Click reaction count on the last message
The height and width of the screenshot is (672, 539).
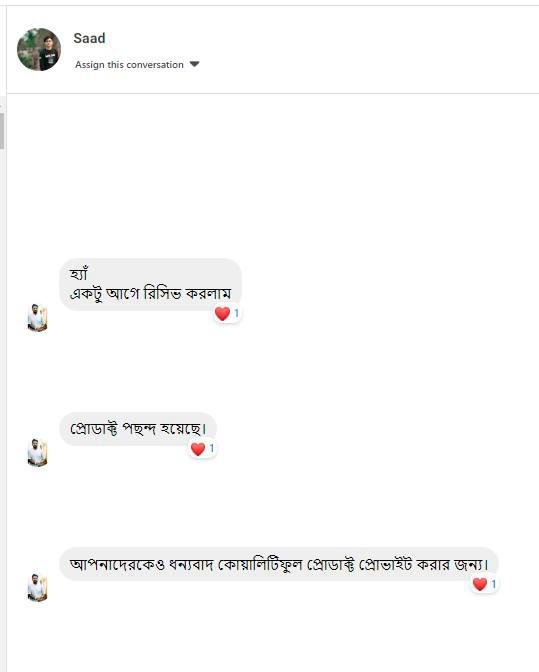click(x=494, y=584)
